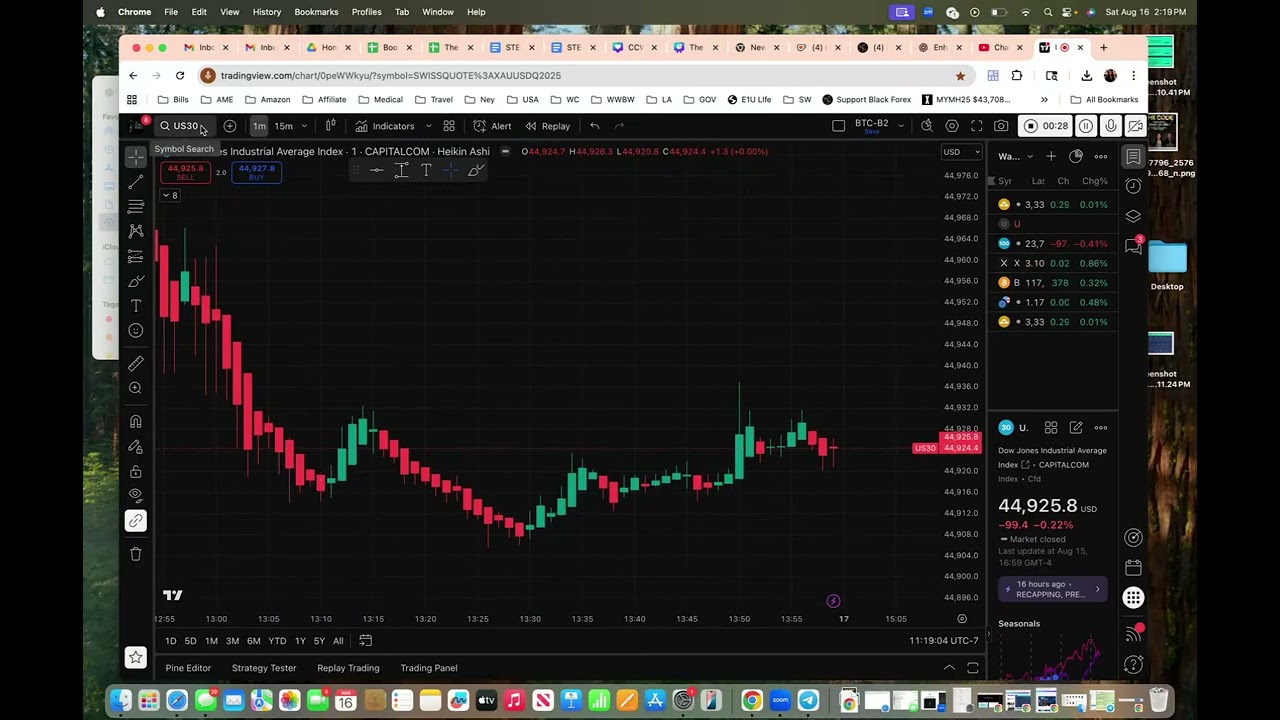Open USD currency dropdown
This screenshot has width=1280, height=720.
click(x=962, y=152)
